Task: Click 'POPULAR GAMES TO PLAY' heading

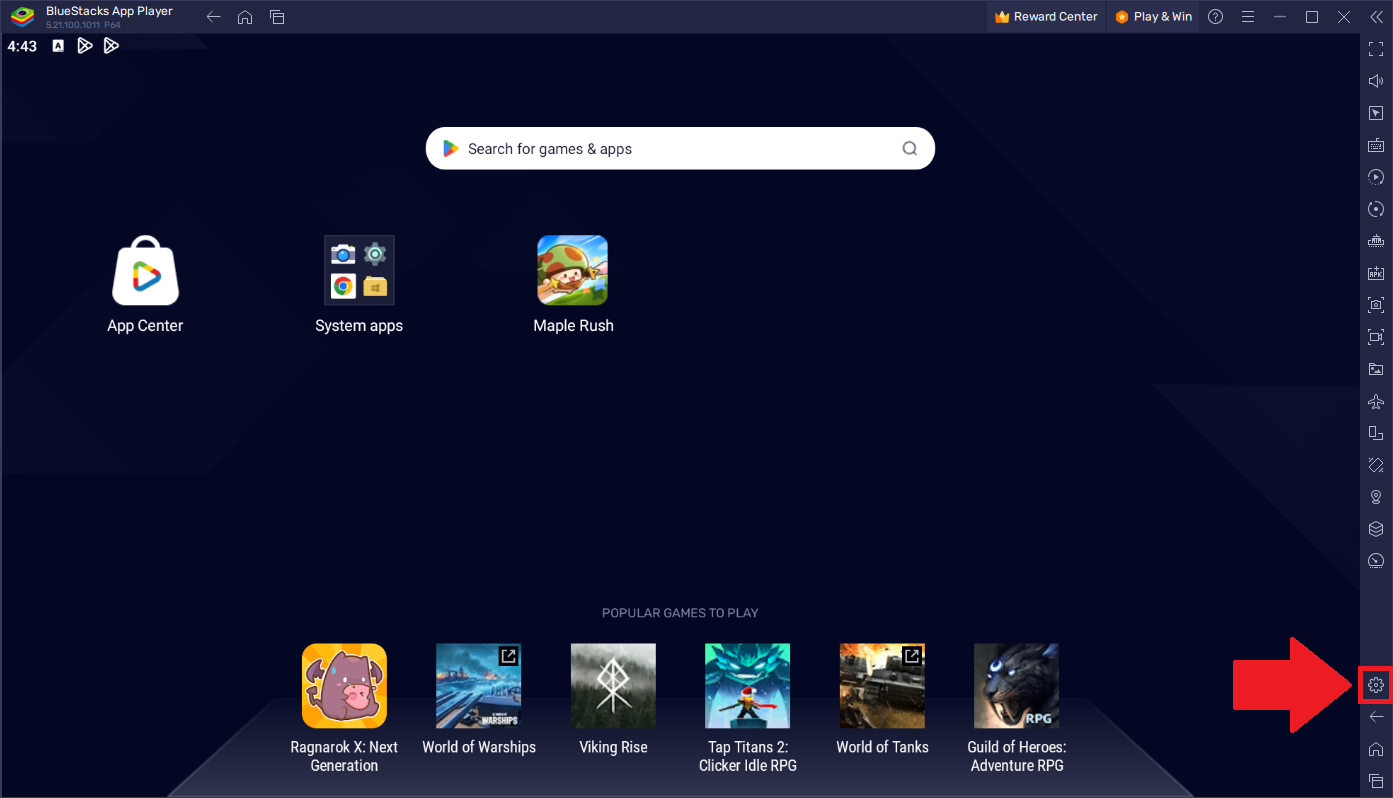Action: pos(680,613)
